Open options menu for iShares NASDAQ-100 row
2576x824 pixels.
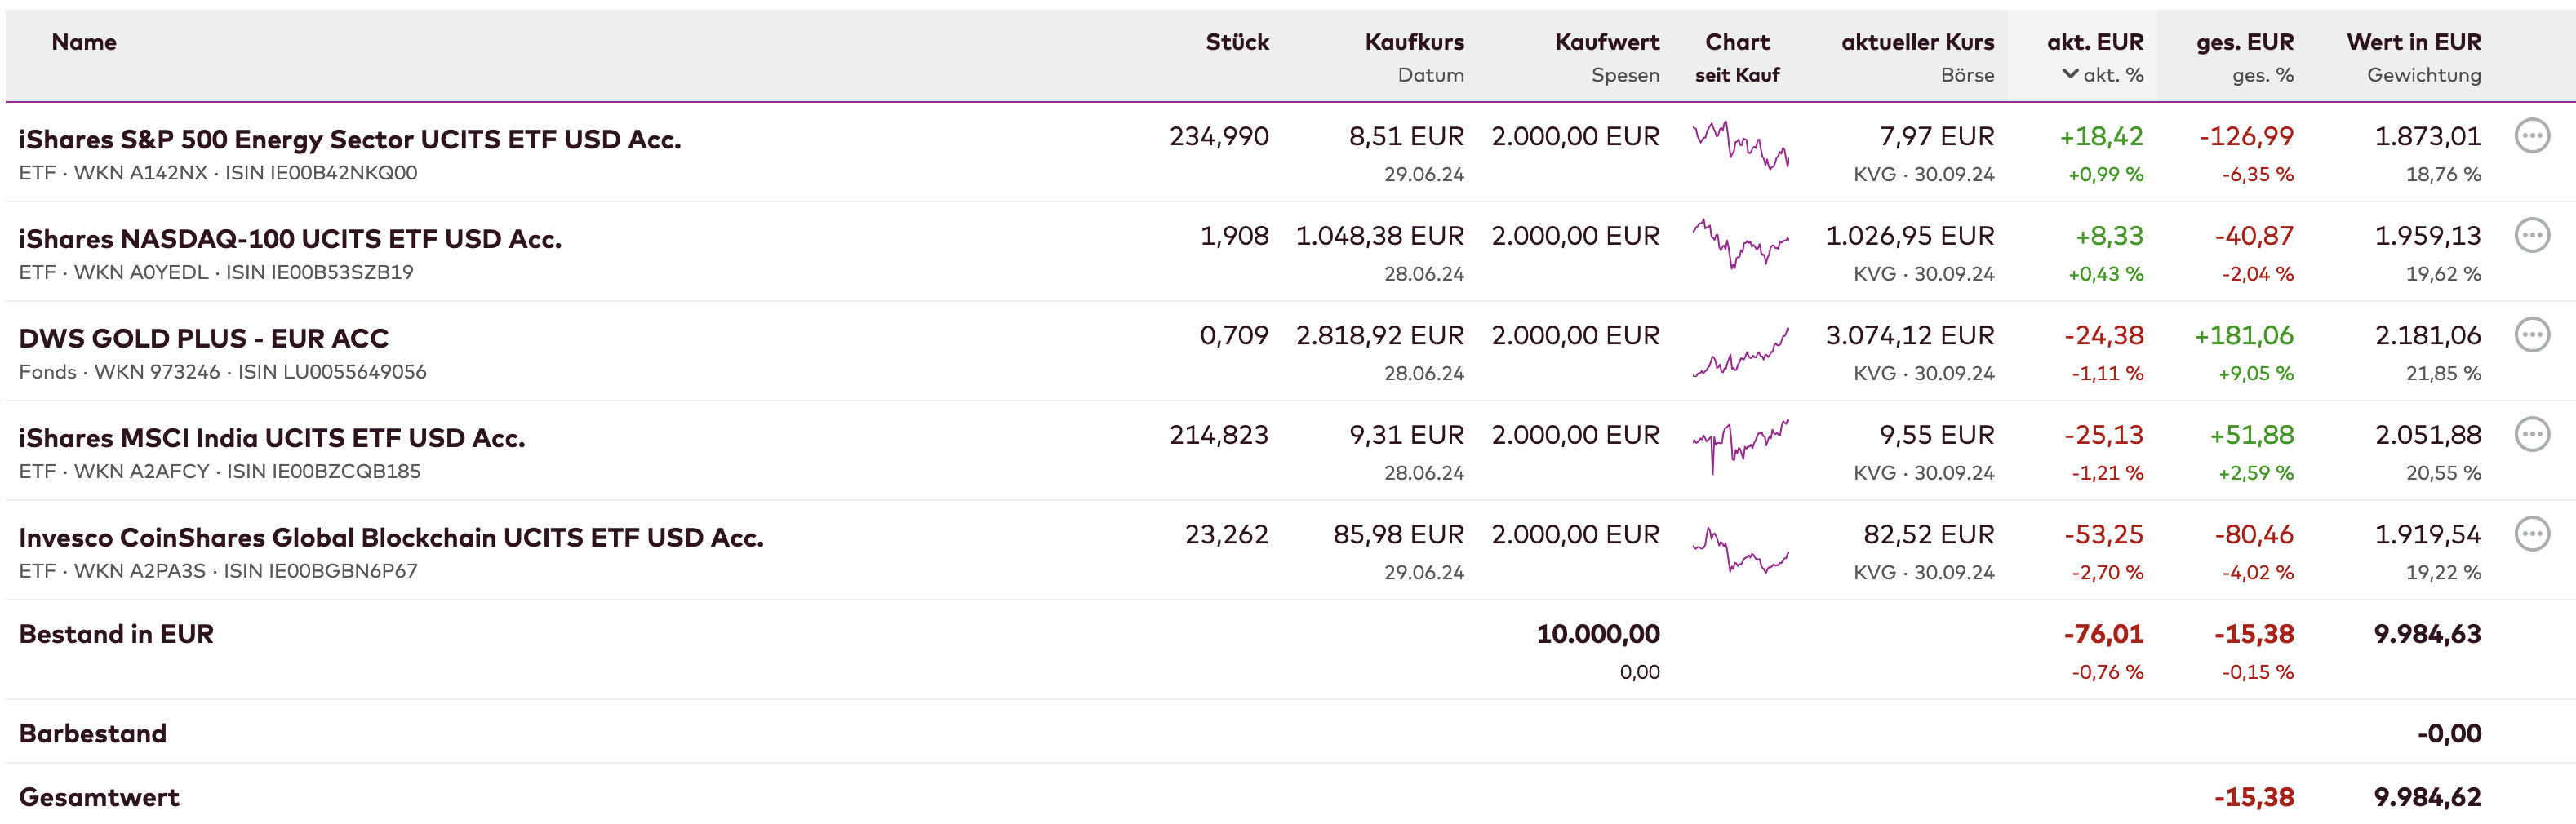tap(2531, 236)
